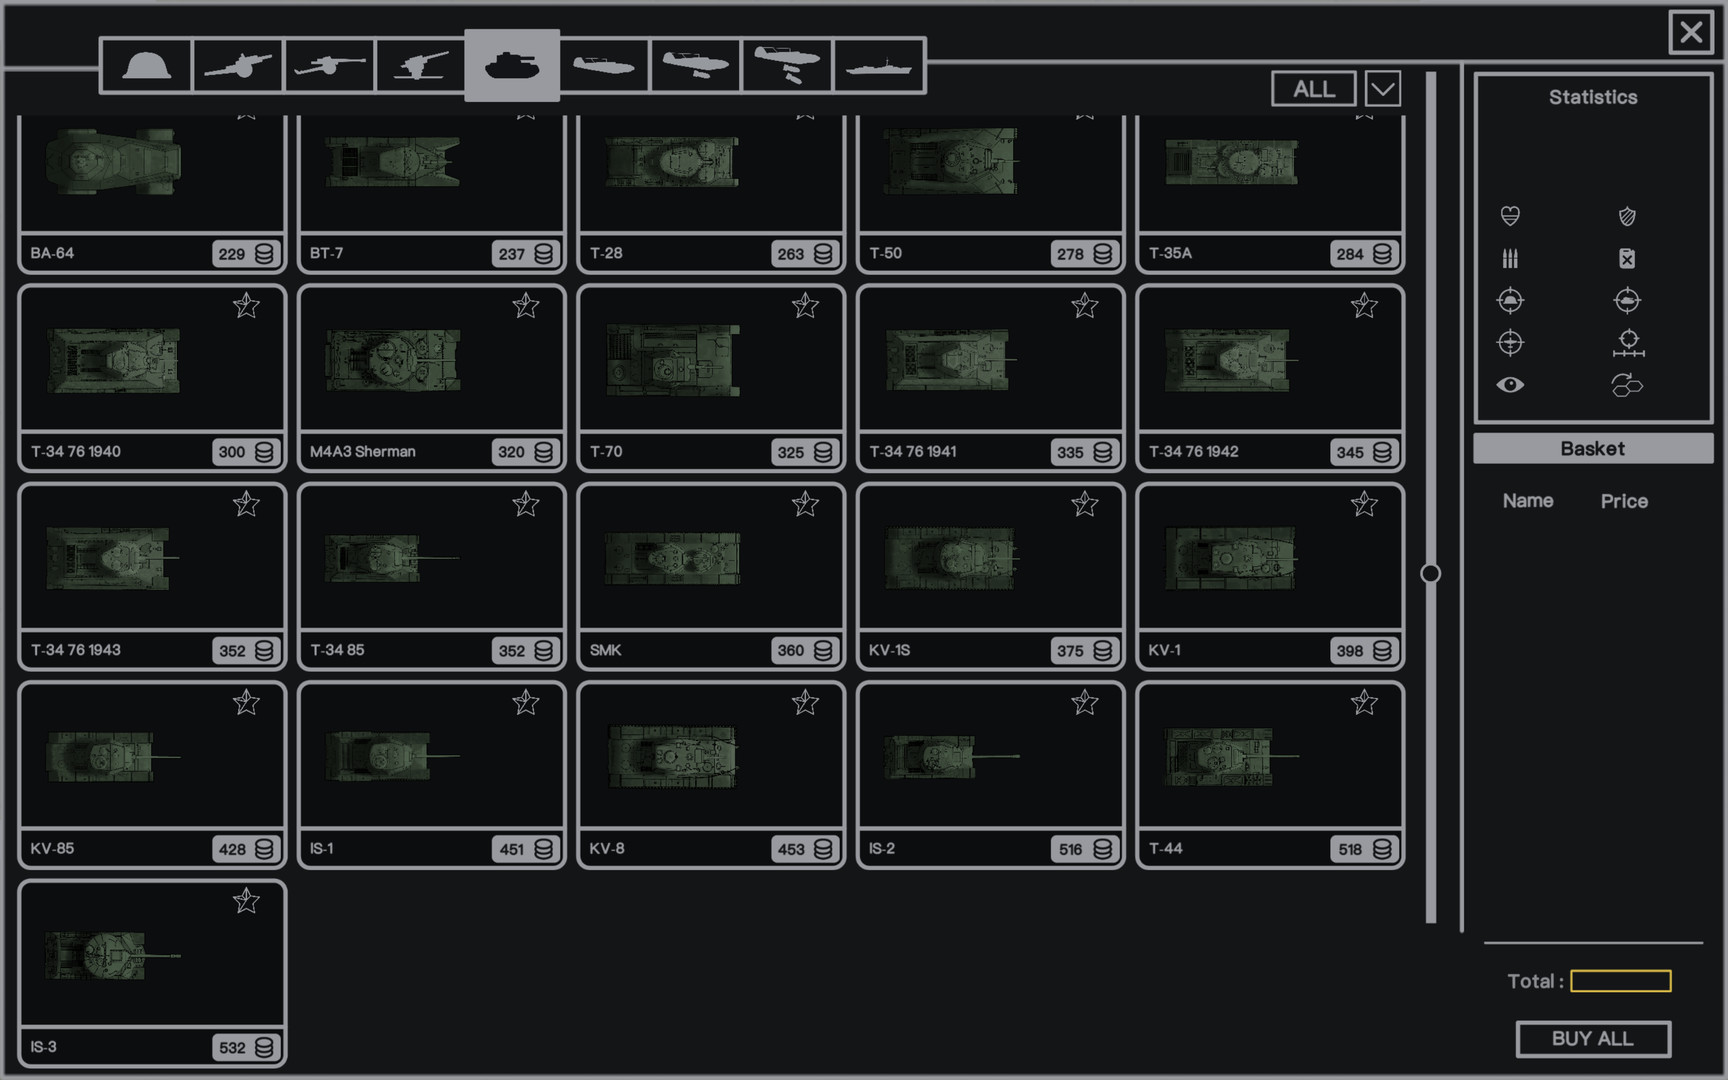Image resolution: width=1728 pixels, height=1080 pixels.
Task: Open the ALL filter combo box
Action: 1313,89
